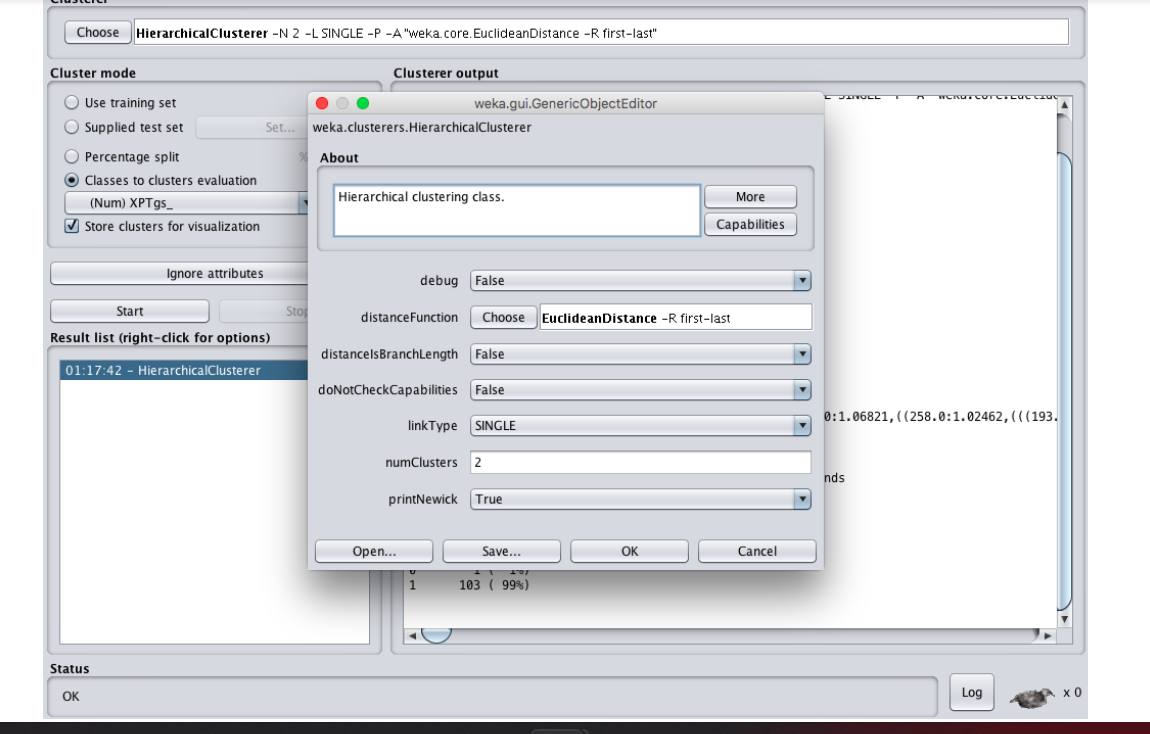Select result 01:17:42 - HierarchicalClusterer

click(x=183, y=370)
